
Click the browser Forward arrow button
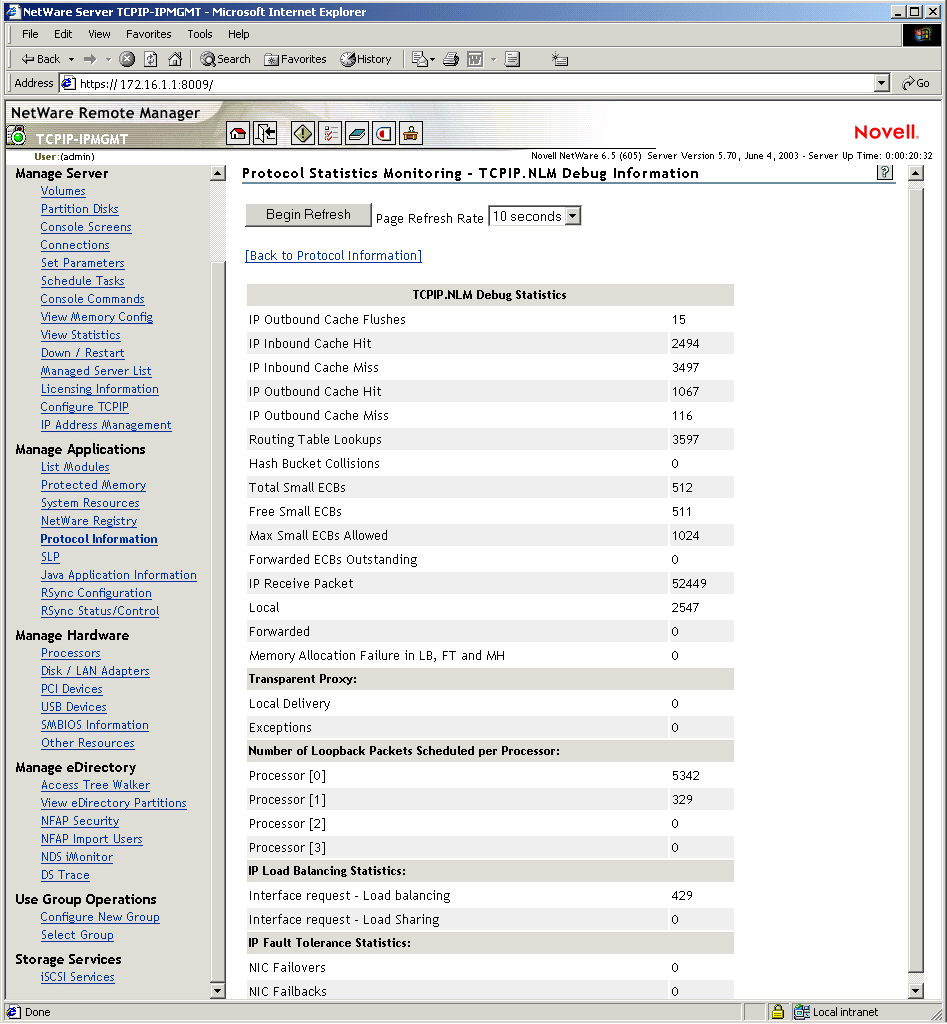coord(90,59)
